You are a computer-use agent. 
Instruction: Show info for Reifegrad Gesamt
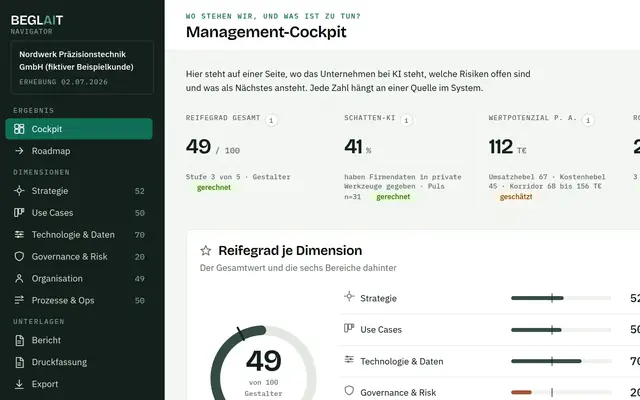(x=271, y=120)
